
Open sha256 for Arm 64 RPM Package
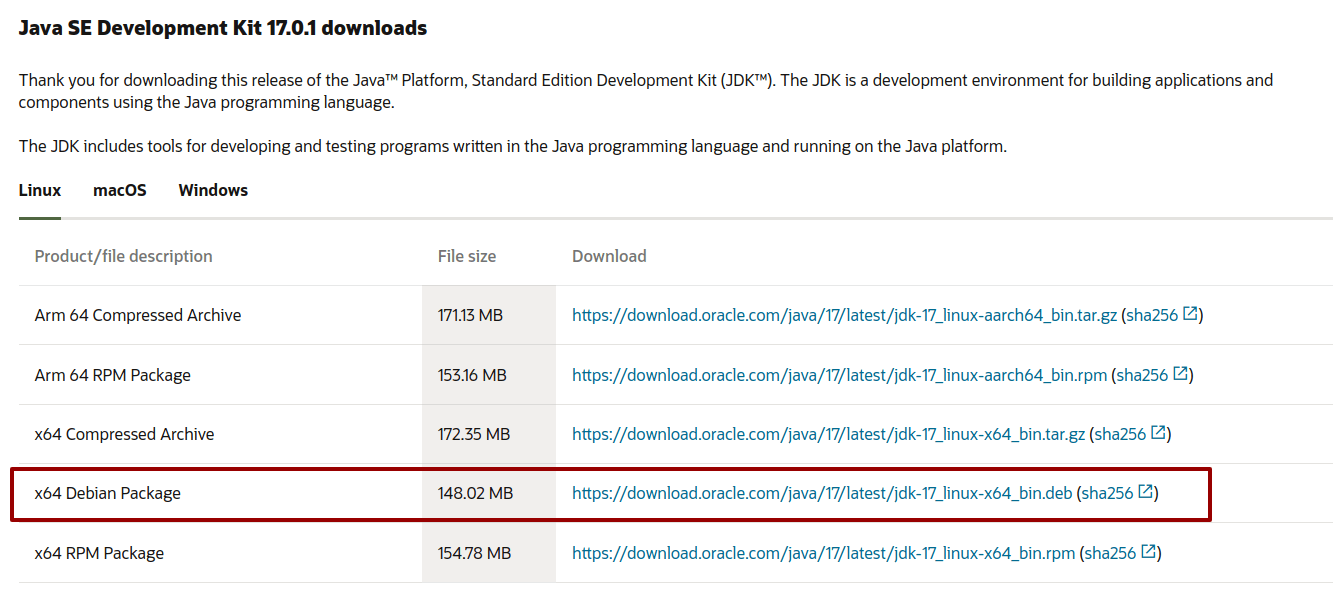(1143, 375)
